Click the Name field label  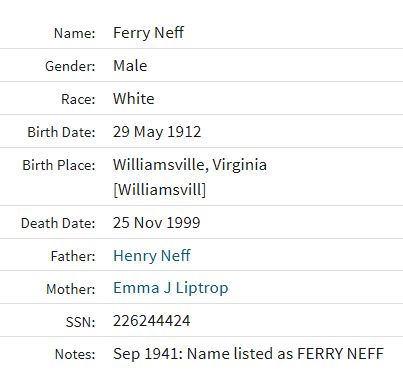pyautogui.click(x=75, y=33)
